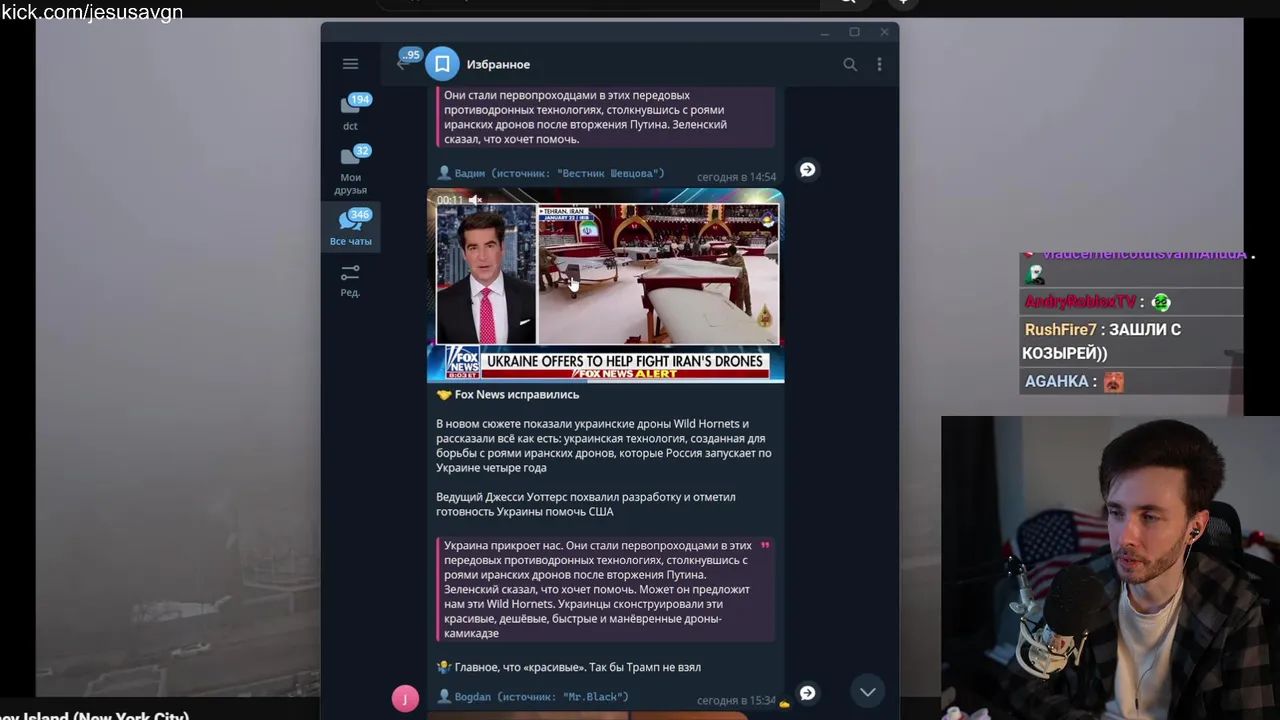Switch to the Все чаты folder

(x=351, y=227)
